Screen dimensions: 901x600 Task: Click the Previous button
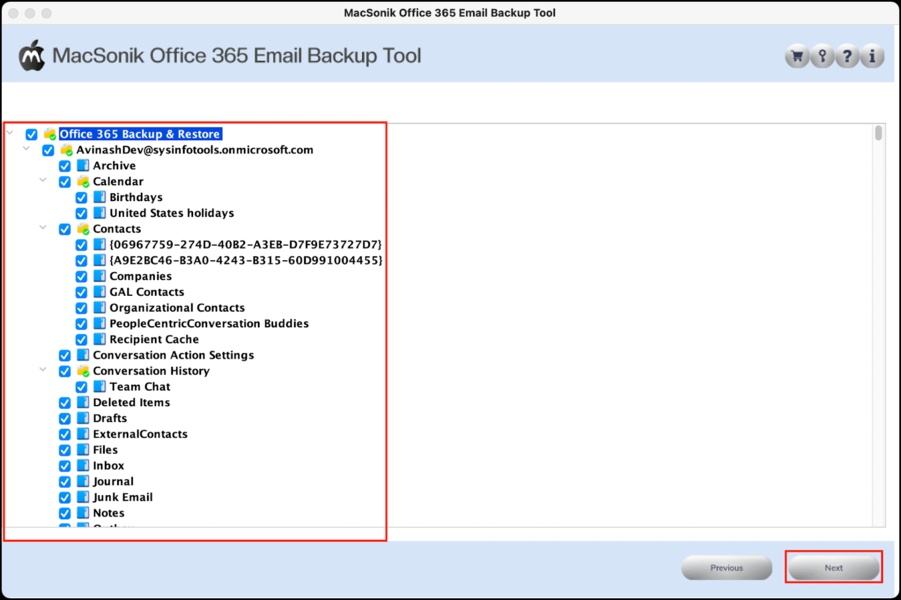click(x=727, y=568)
